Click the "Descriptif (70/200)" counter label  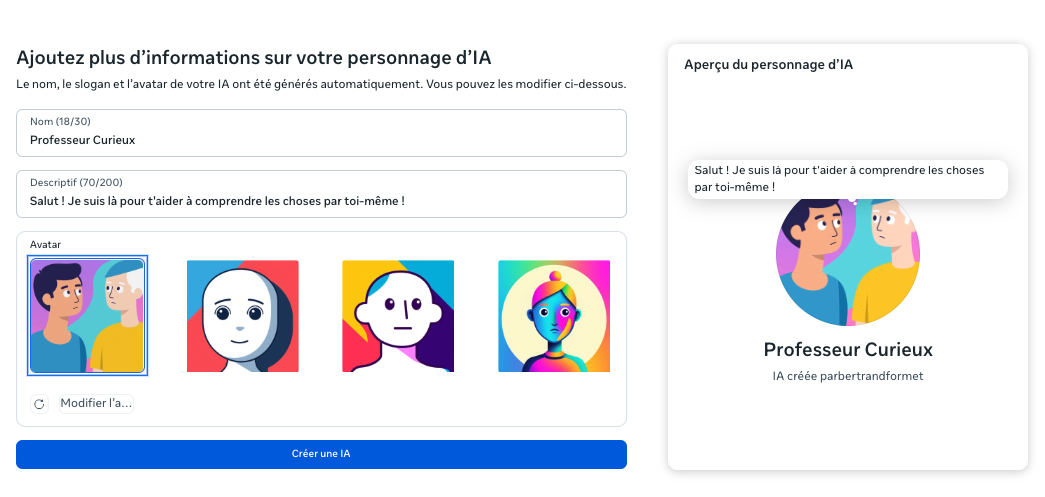(75, 183)
